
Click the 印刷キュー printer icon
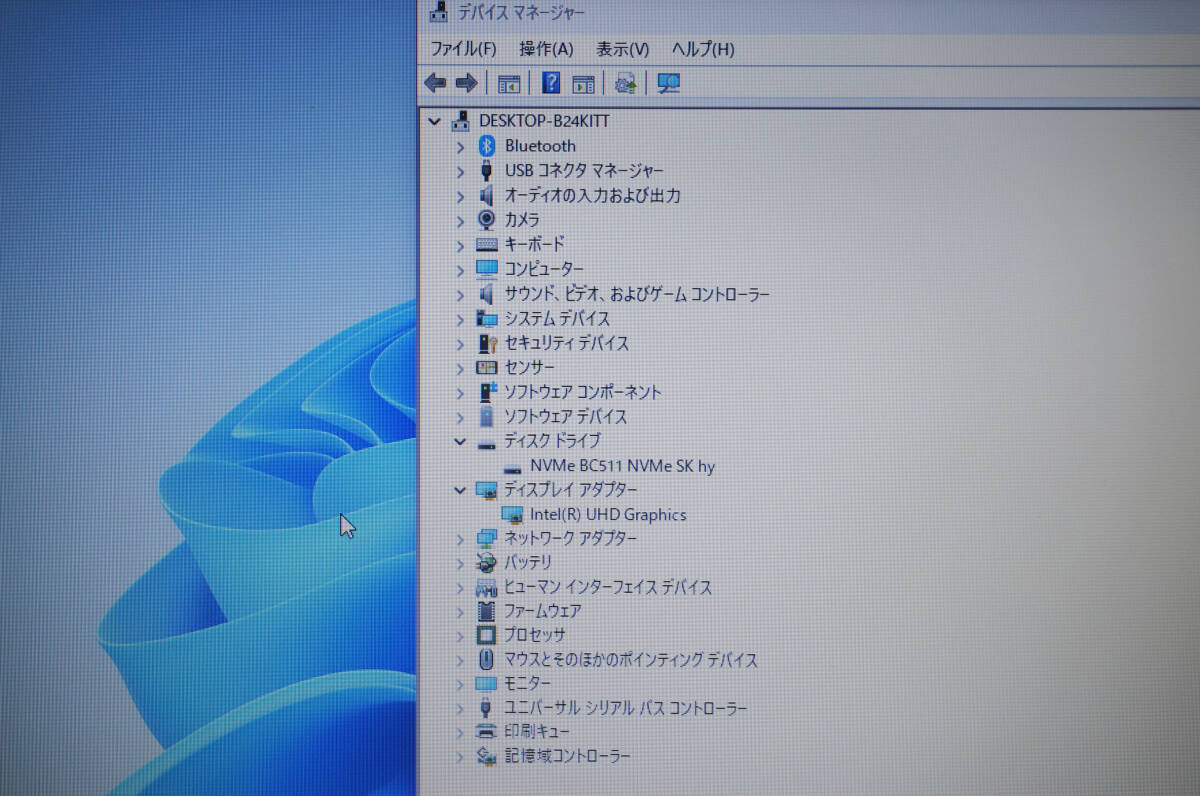[x=487, y=732]
